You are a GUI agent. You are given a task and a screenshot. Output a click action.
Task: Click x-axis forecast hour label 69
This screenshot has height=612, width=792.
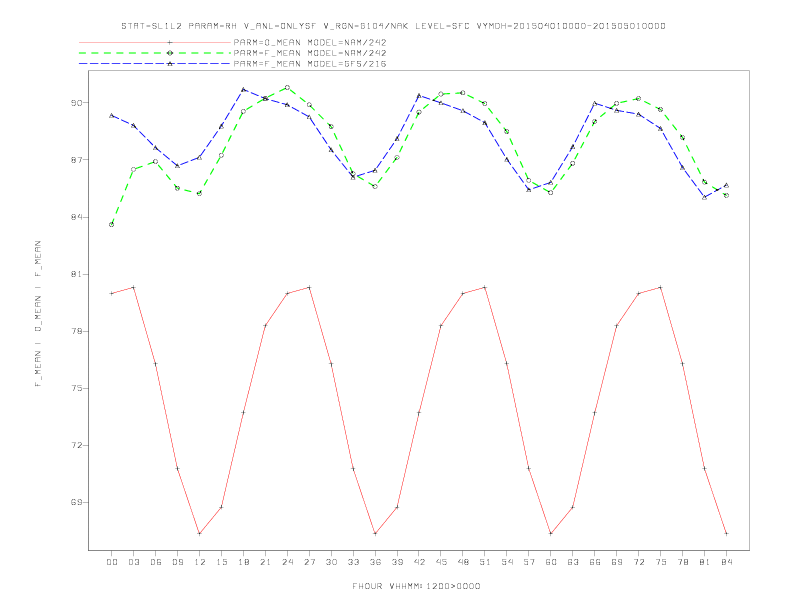[617, 562]
